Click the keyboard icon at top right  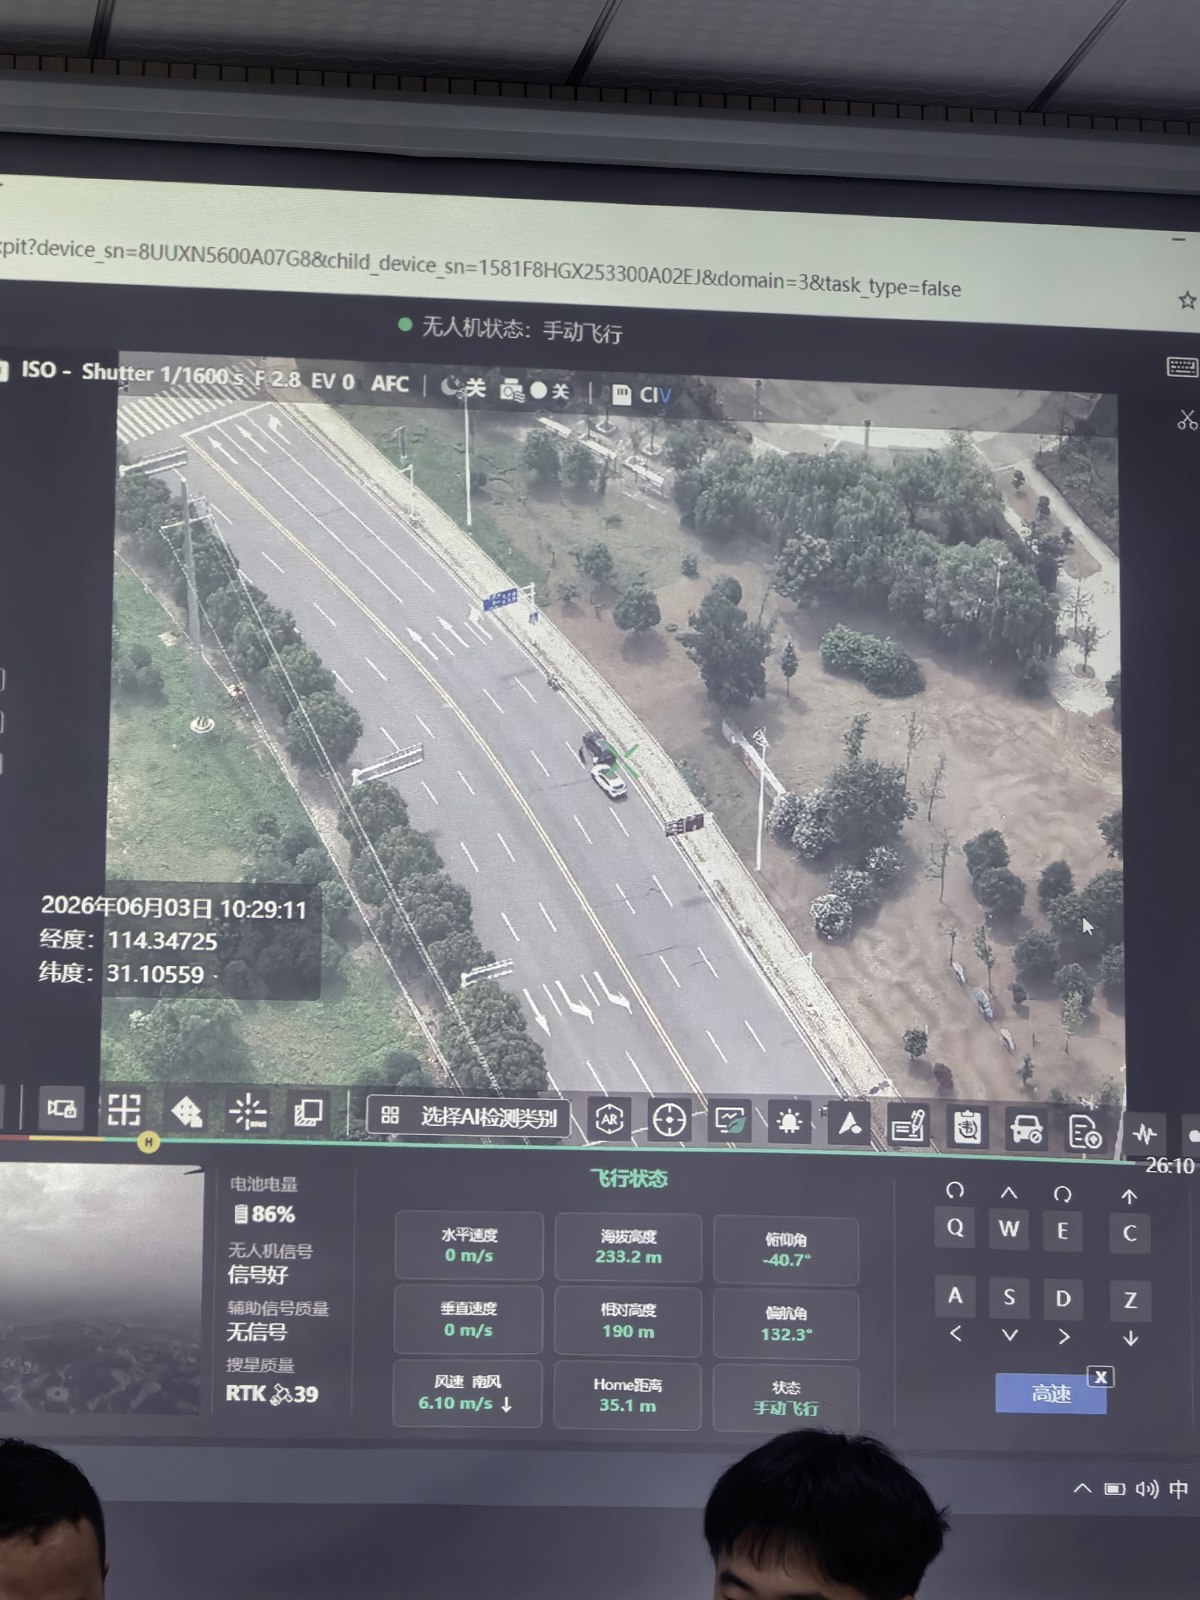pos(1182,367)
